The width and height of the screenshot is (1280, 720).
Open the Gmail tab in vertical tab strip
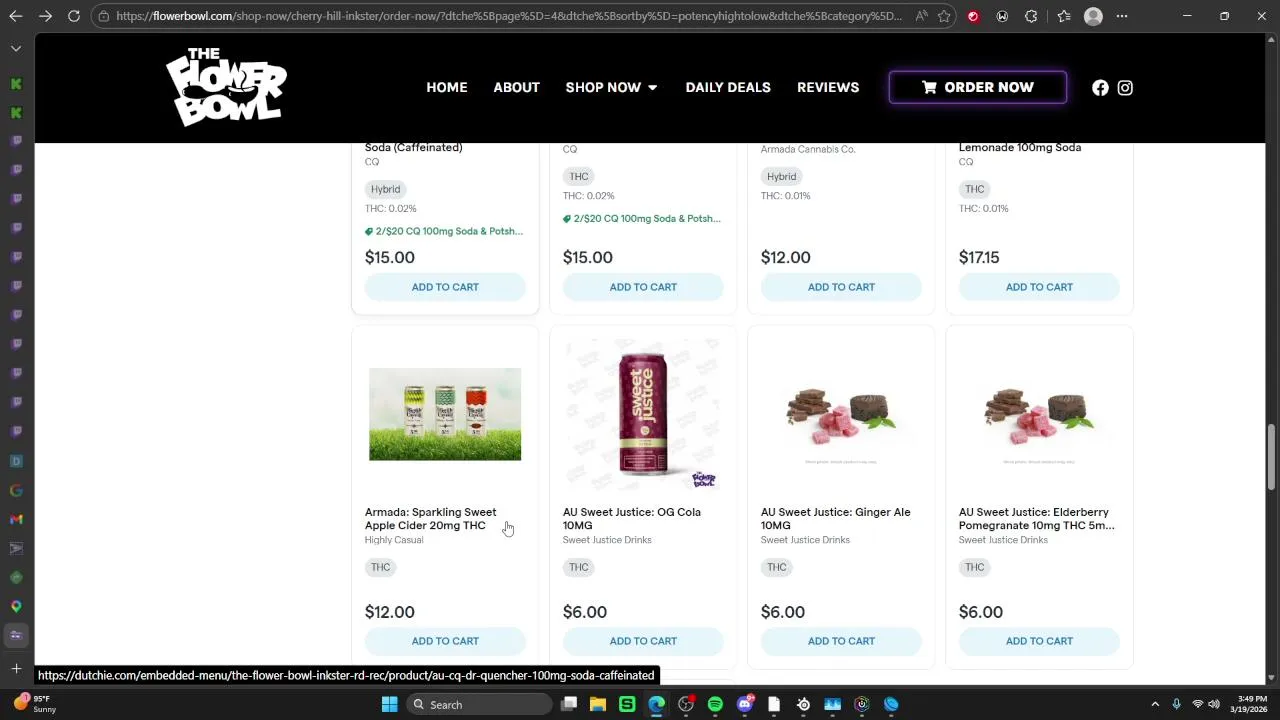click(x=16, y=519)
